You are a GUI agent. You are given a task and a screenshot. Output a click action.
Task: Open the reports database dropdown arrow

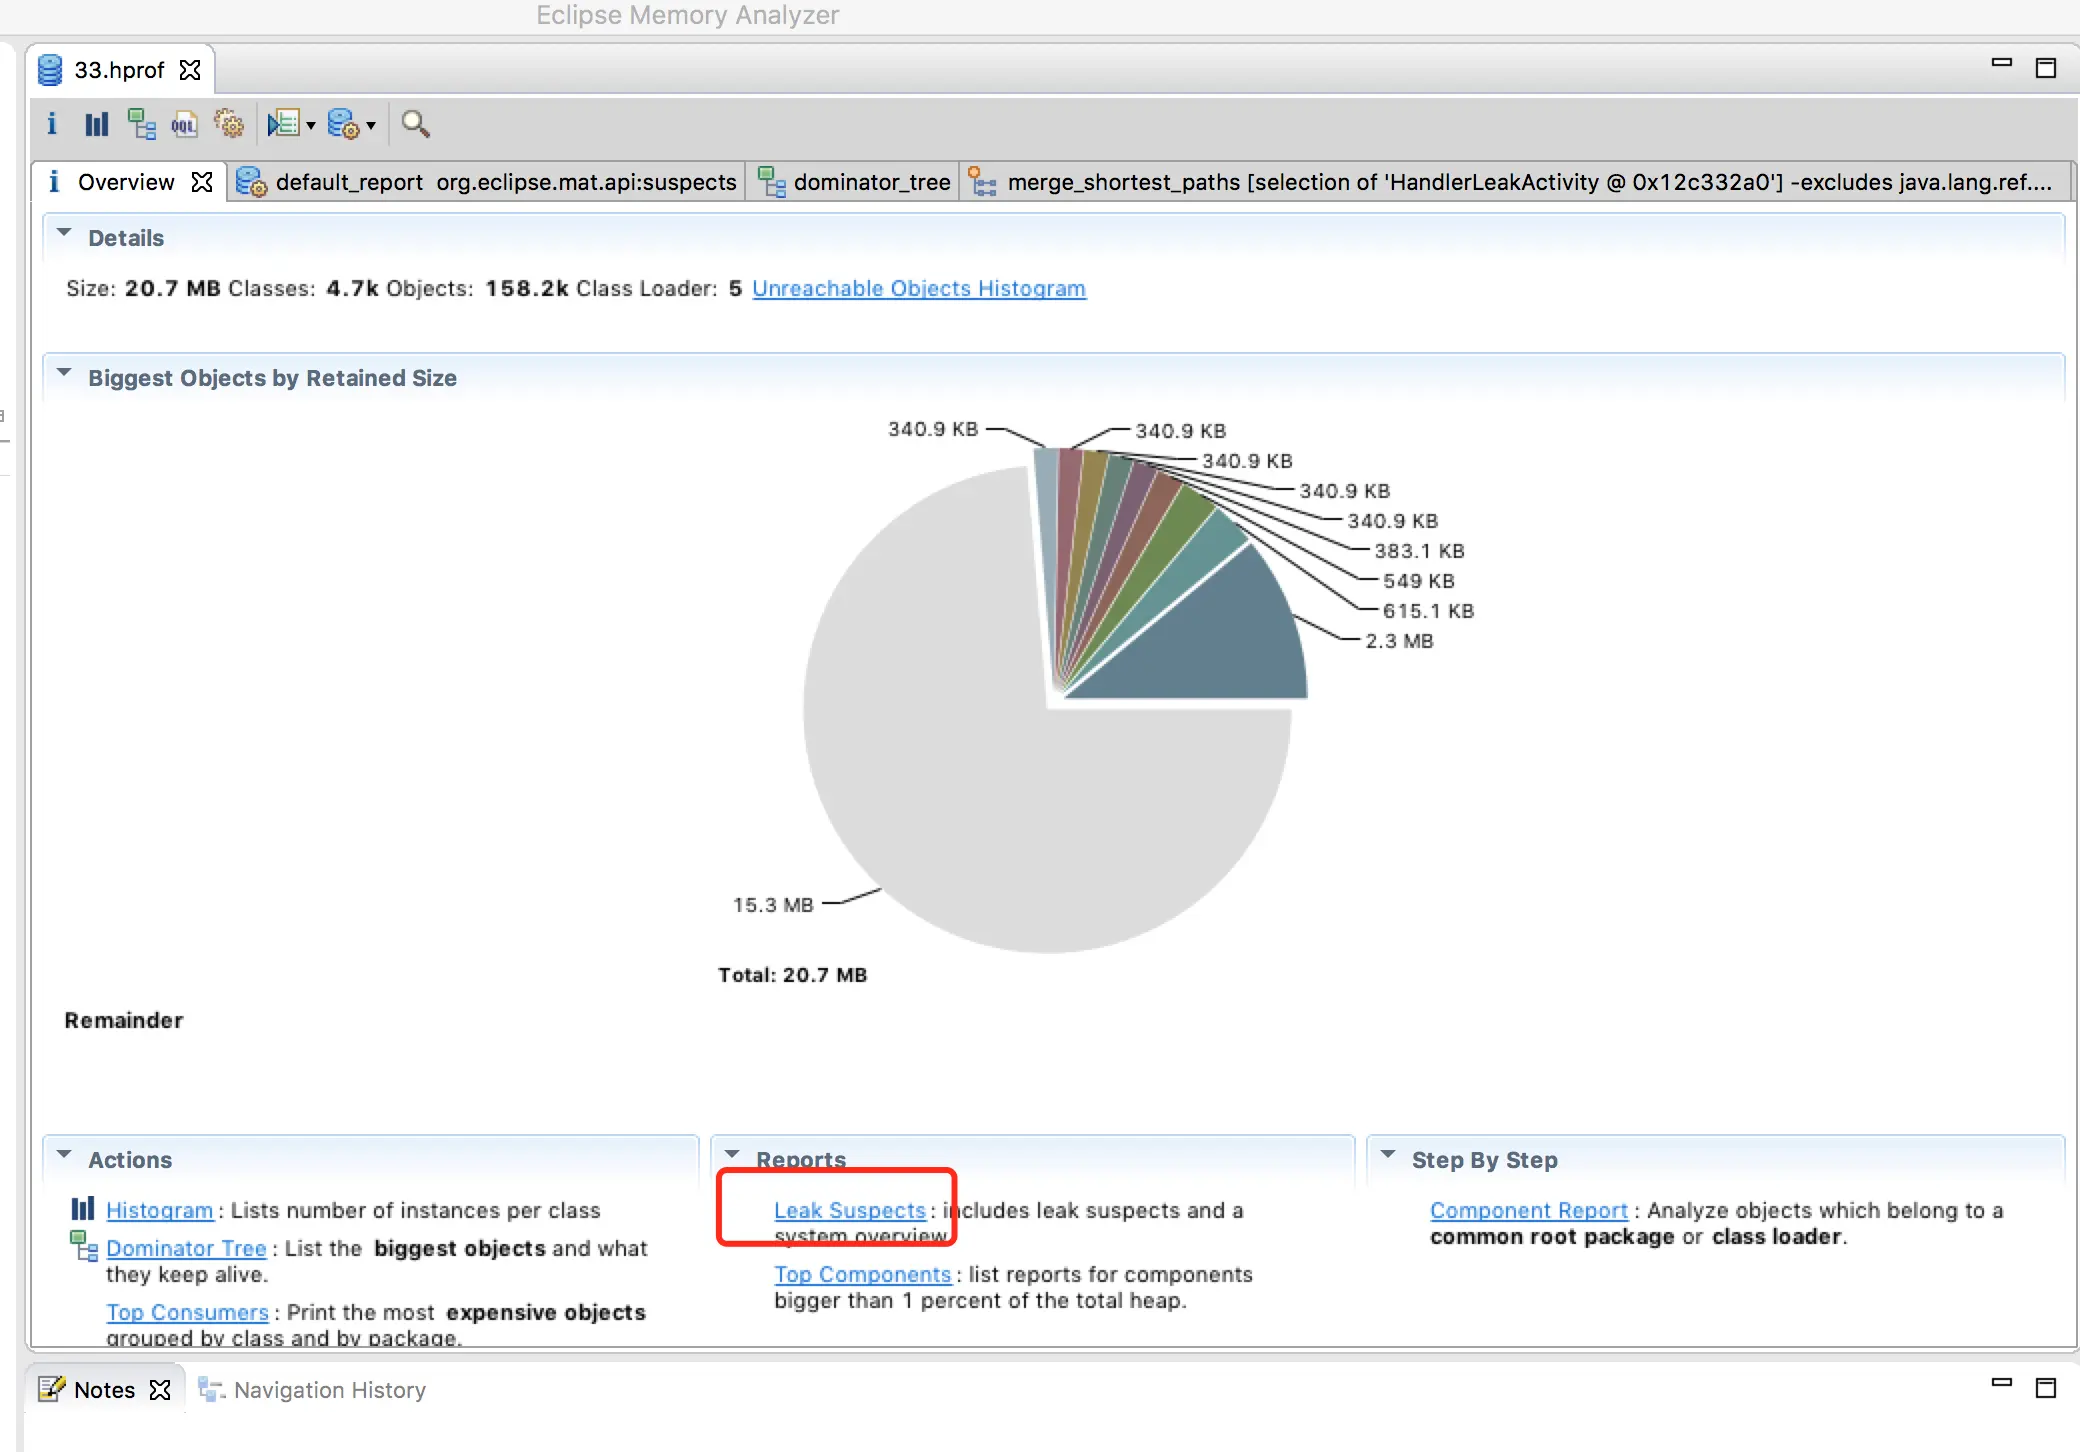371,126
